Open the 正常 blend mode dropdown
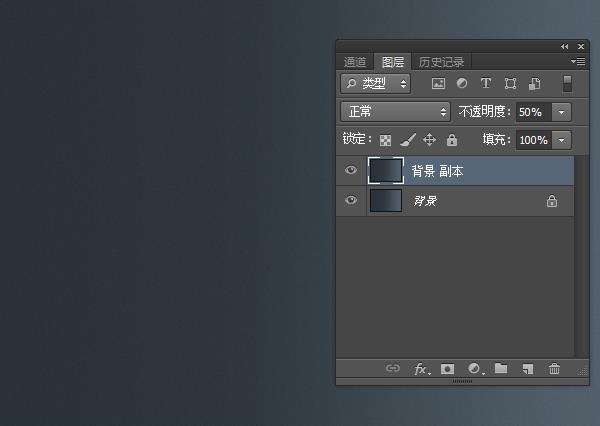 (396, 112)
